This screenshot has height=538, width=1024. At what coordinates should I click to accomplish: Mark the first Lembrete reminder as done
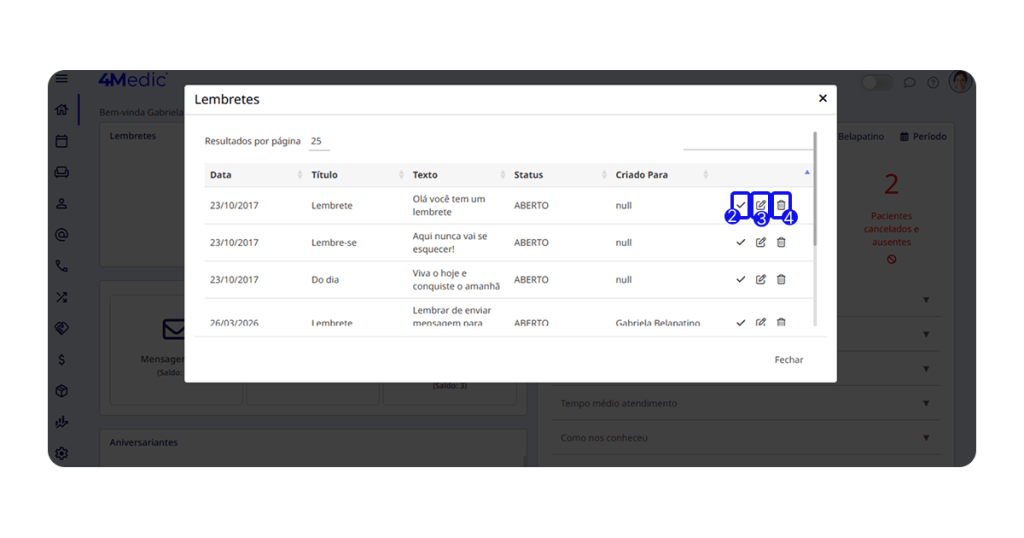click(740, 205)
